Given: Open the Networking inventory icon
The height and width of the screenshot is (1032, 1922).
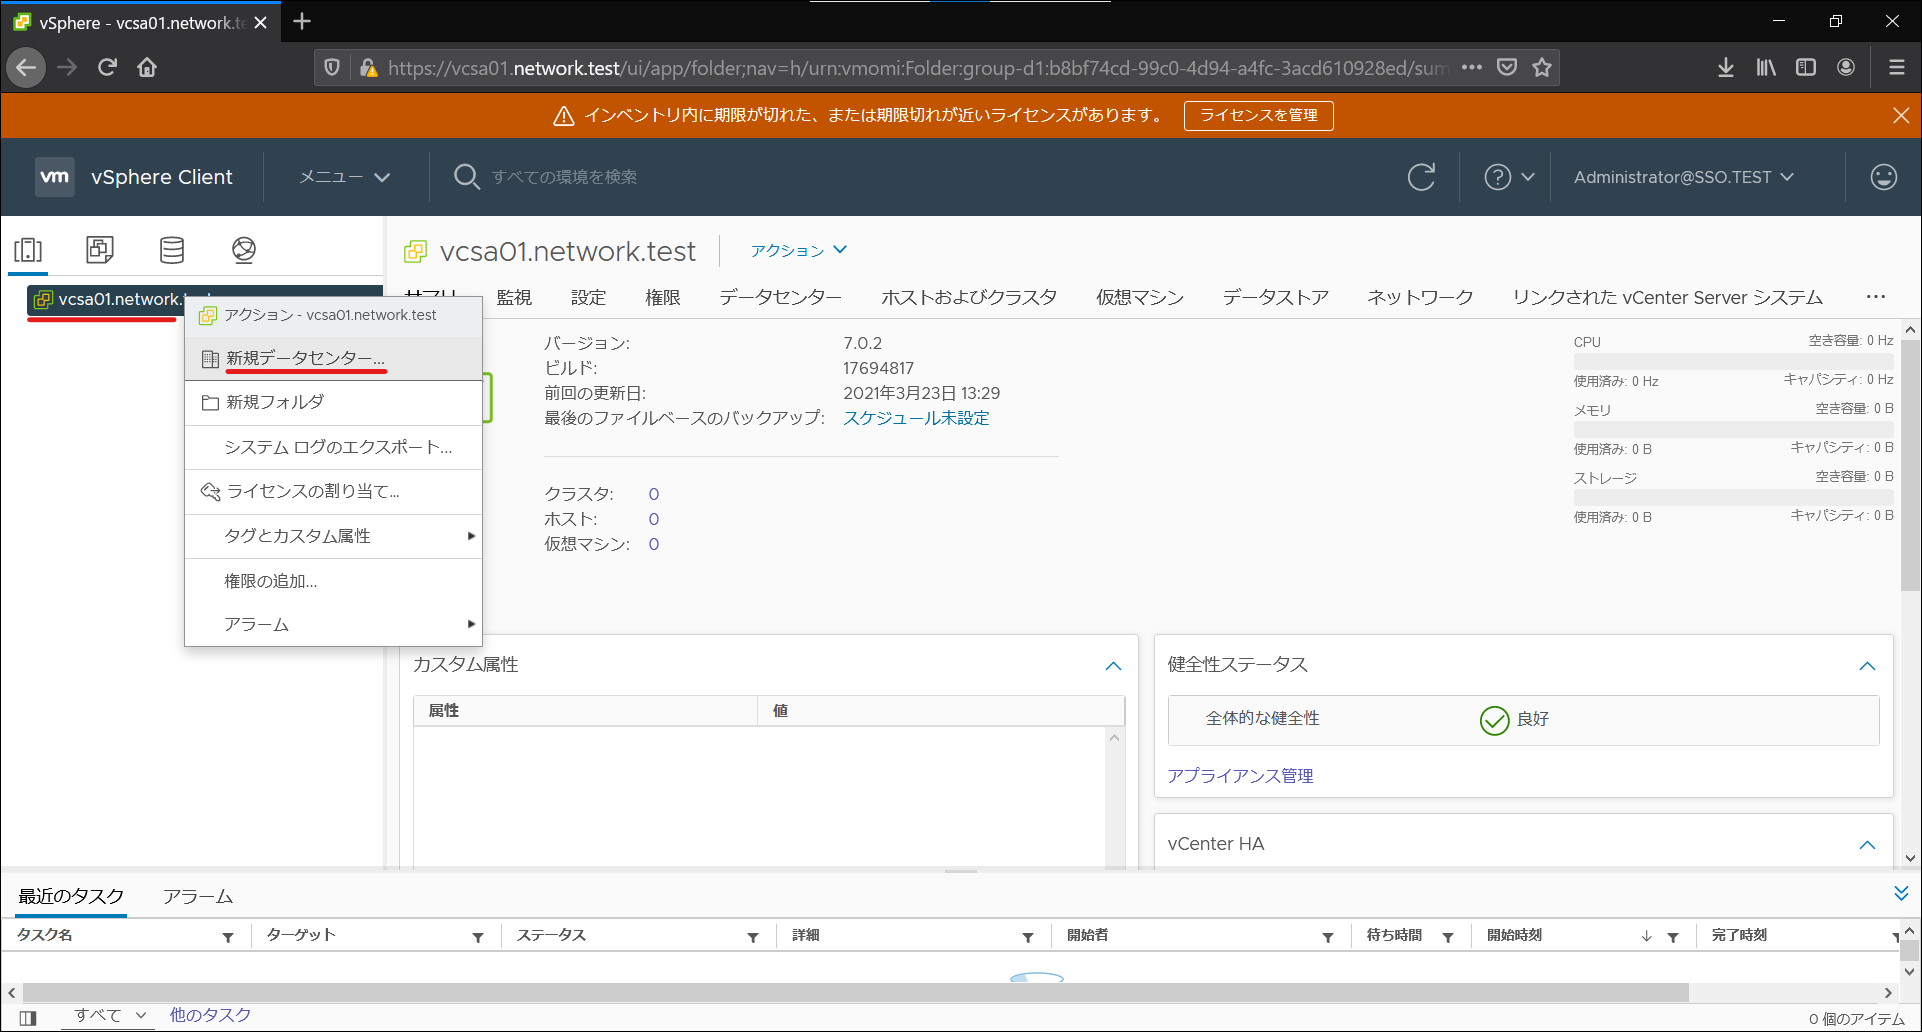Looking at the screenshot, I should click(x=244, y=250).
